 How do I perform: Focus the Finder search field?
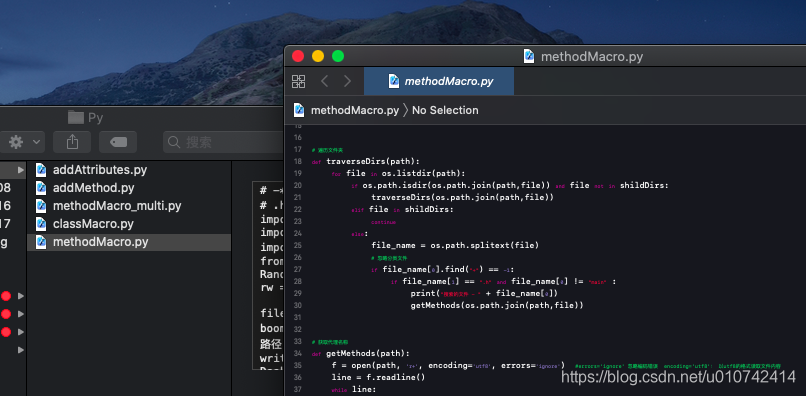point(224,142)
